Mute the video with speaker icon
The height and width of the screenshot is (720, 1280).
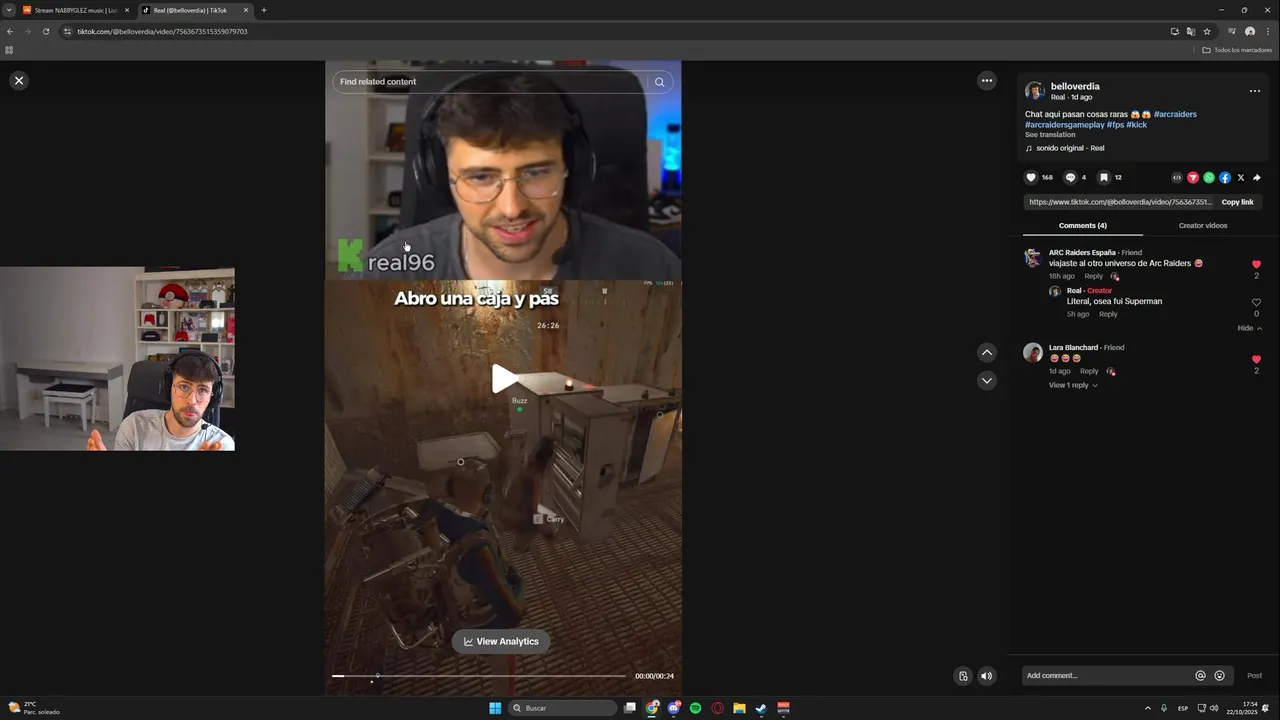point(987,676)
